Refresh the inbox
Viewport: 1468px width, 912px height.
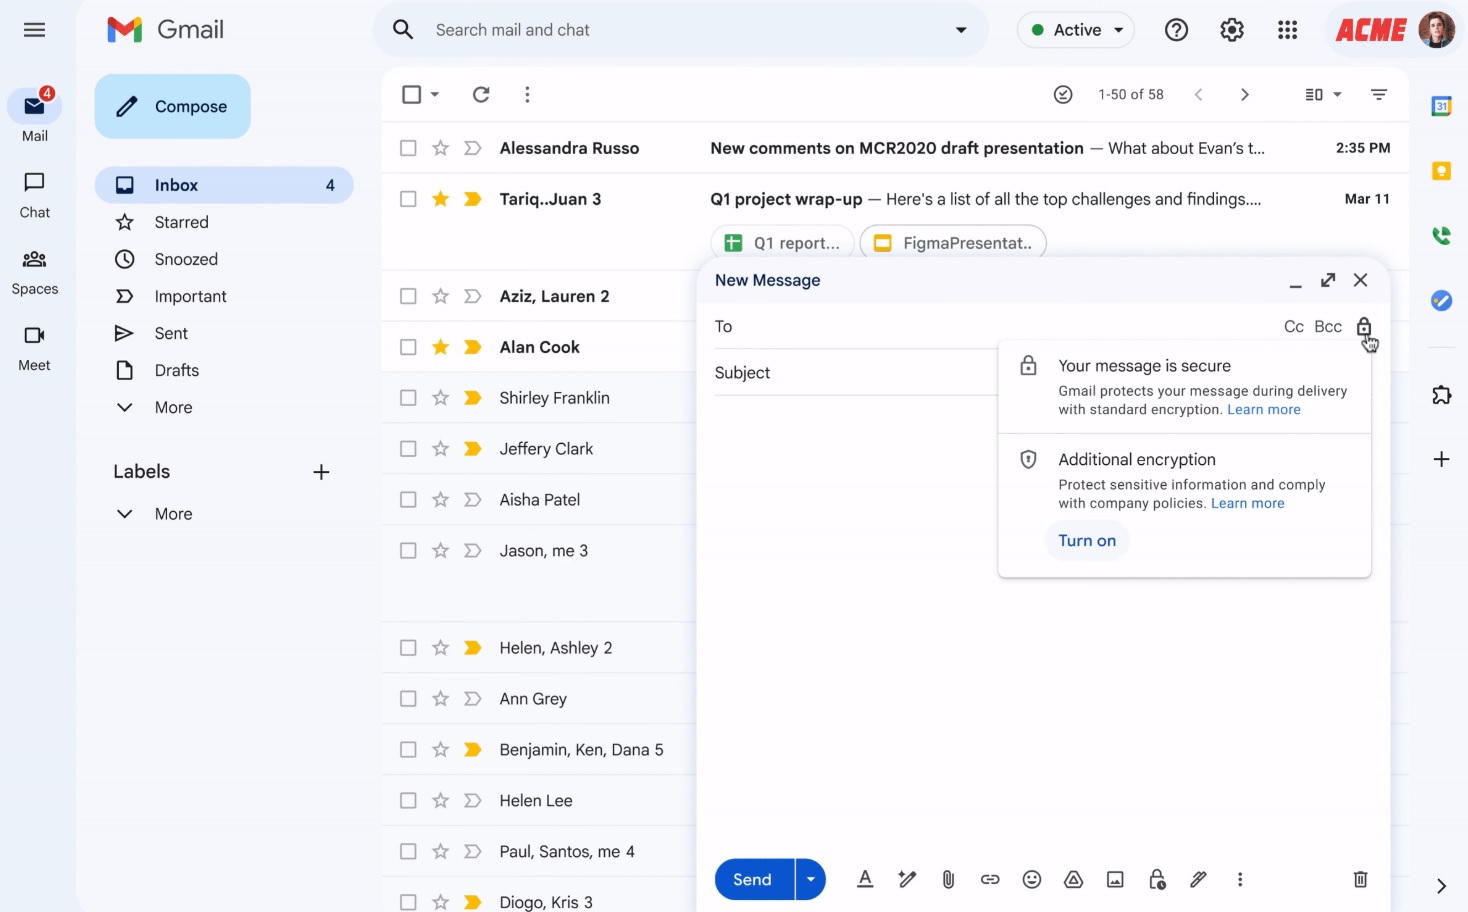[481, 94]
